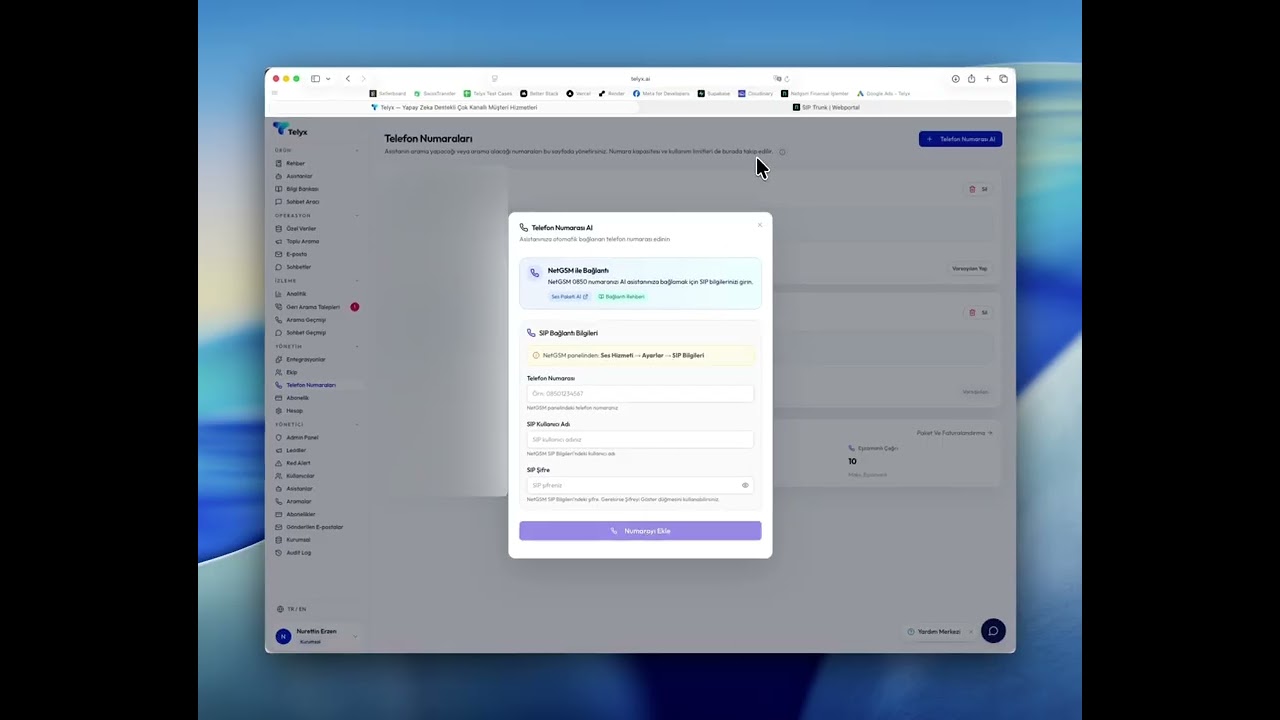Open Gönderilen E-postalar in the sidebar
Image resolution: width=1280 pixels, height=720 pixels.
pyautogui.click(x=315, y=527)
